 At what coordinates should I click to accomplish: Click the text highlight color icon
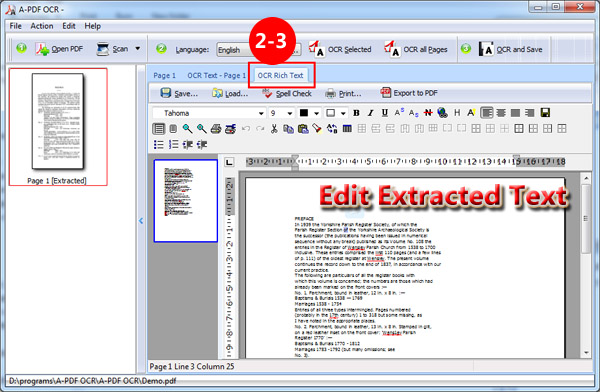point(471,113)
